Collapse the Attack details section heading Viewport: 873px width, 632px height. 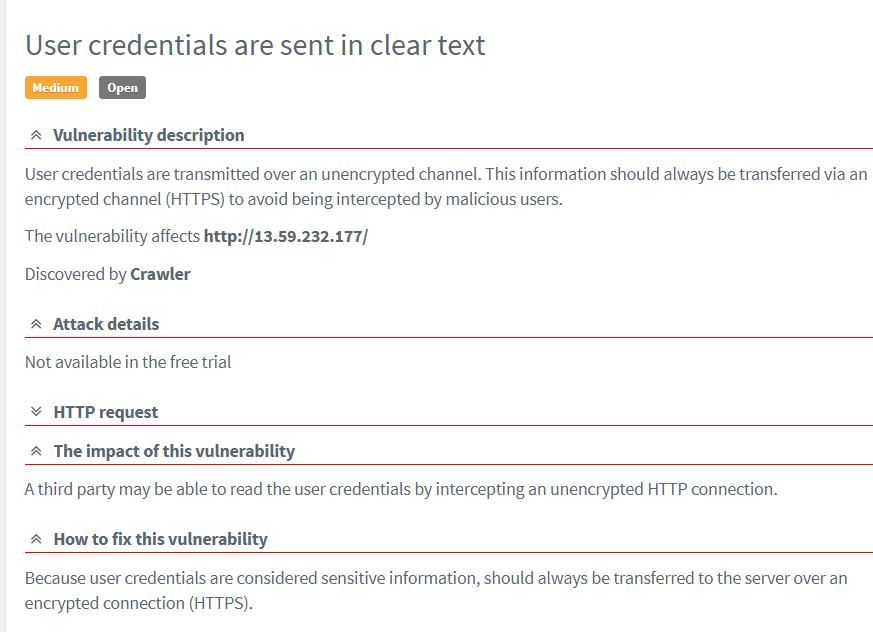(106, 324)
